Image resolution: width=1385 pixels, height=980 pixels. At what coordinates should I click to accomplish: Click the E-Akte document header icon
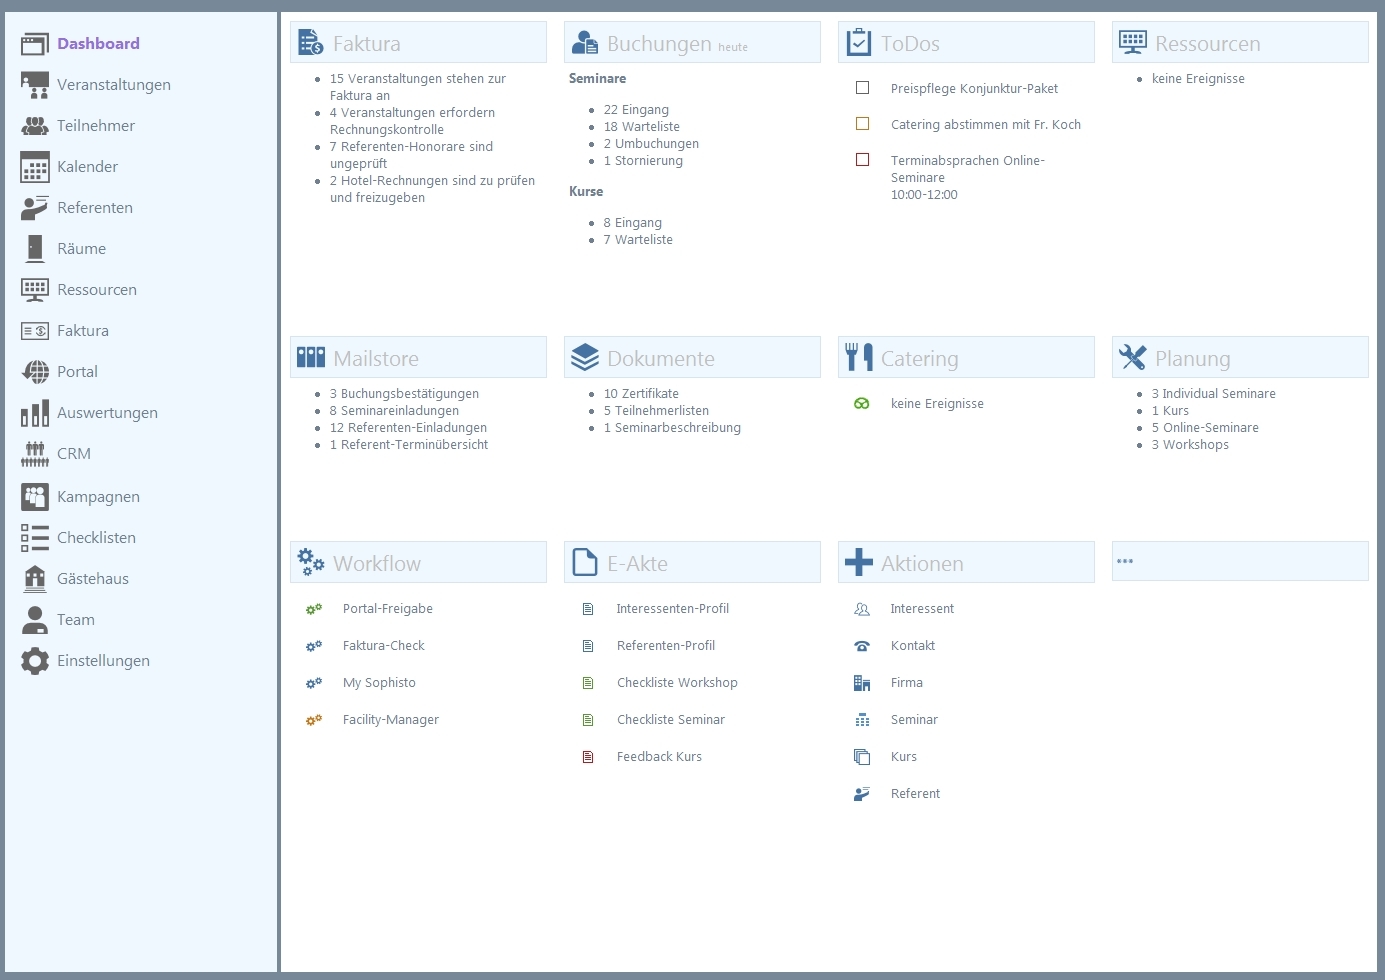click(585, 562)
